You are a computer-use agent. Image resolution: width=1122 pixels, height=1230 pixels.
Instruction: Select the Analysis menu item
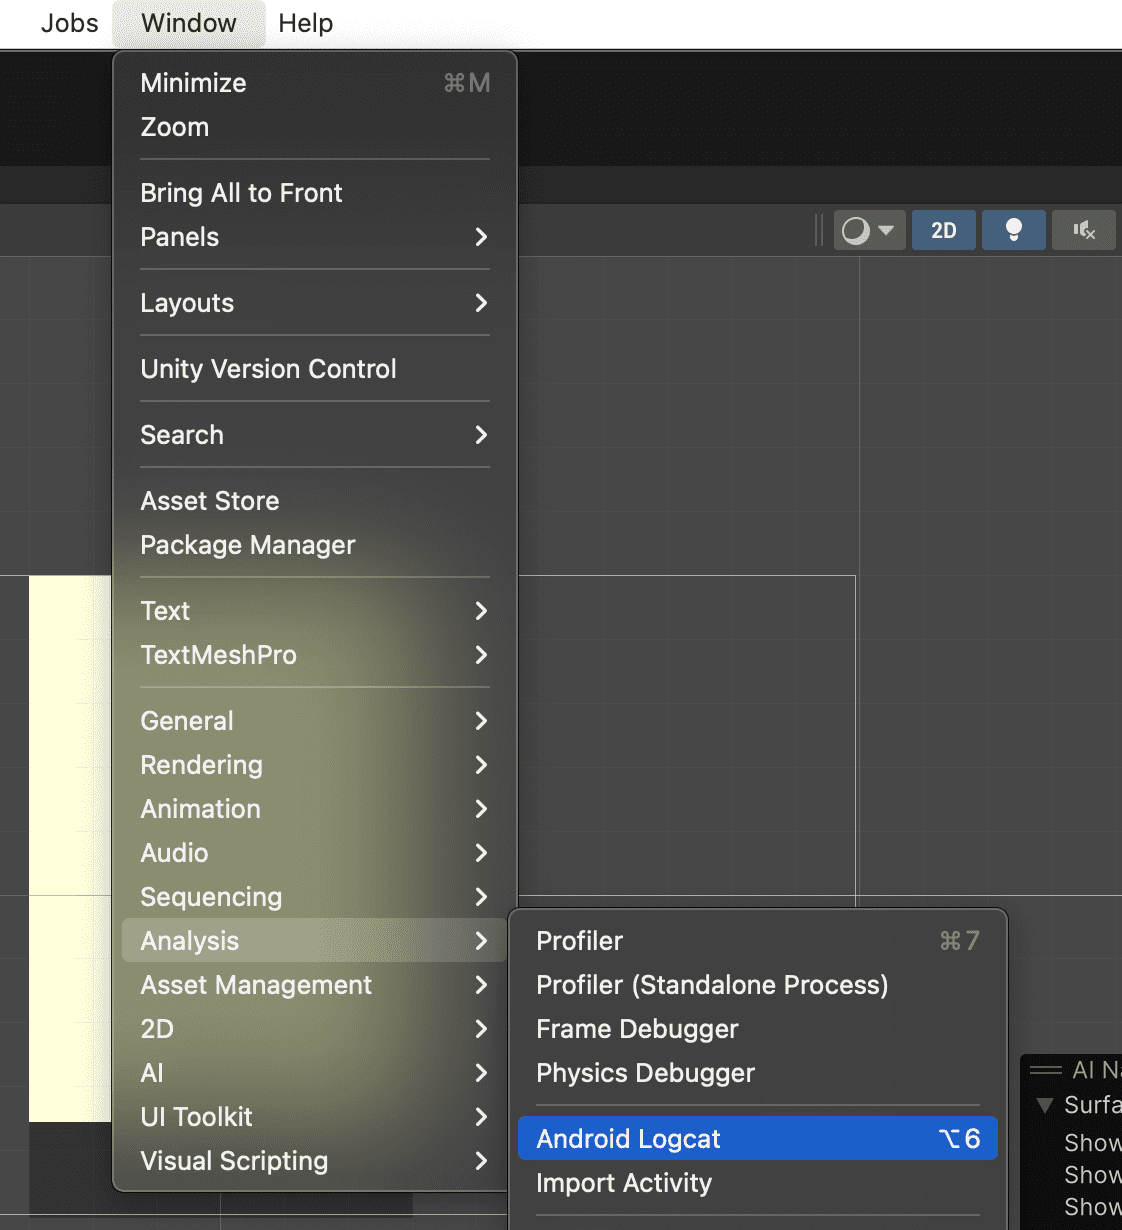(315, 941)
